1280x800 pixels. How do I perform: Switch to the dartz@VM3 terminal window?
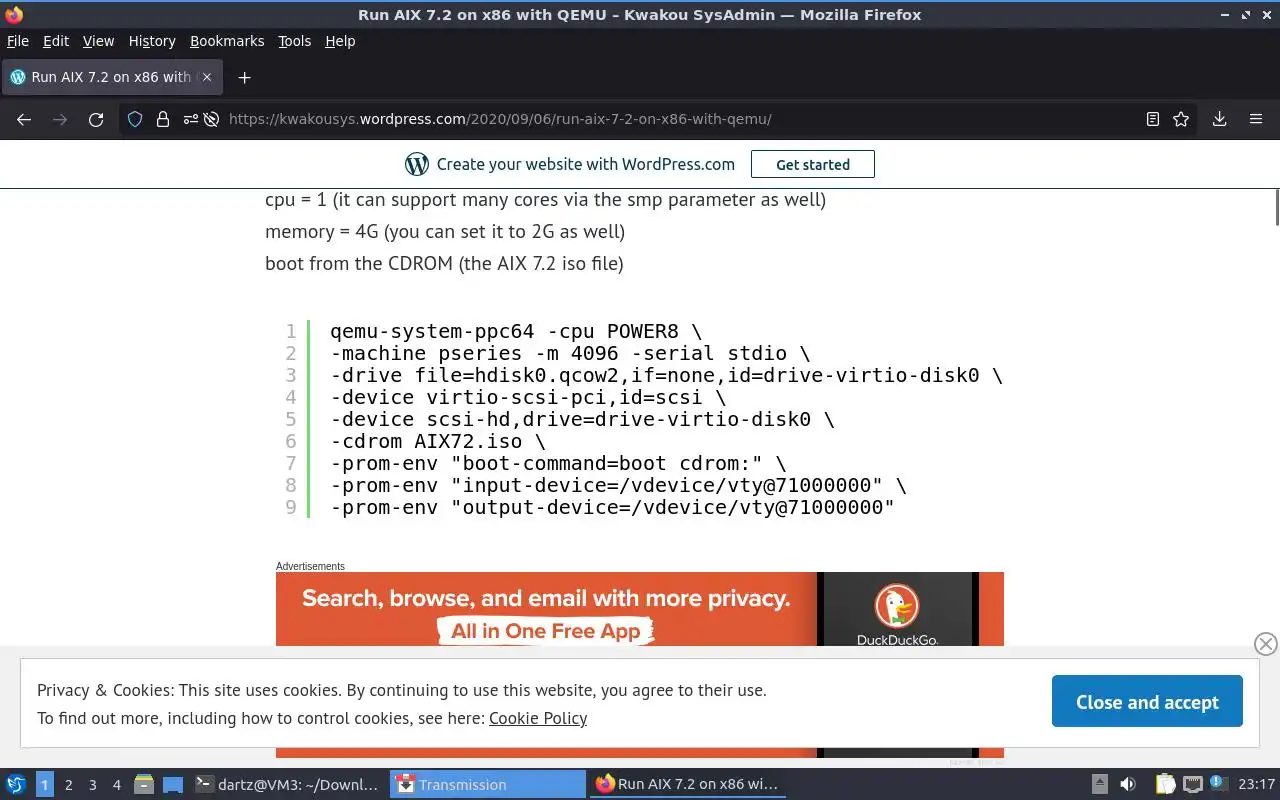[x=288, y=784]
